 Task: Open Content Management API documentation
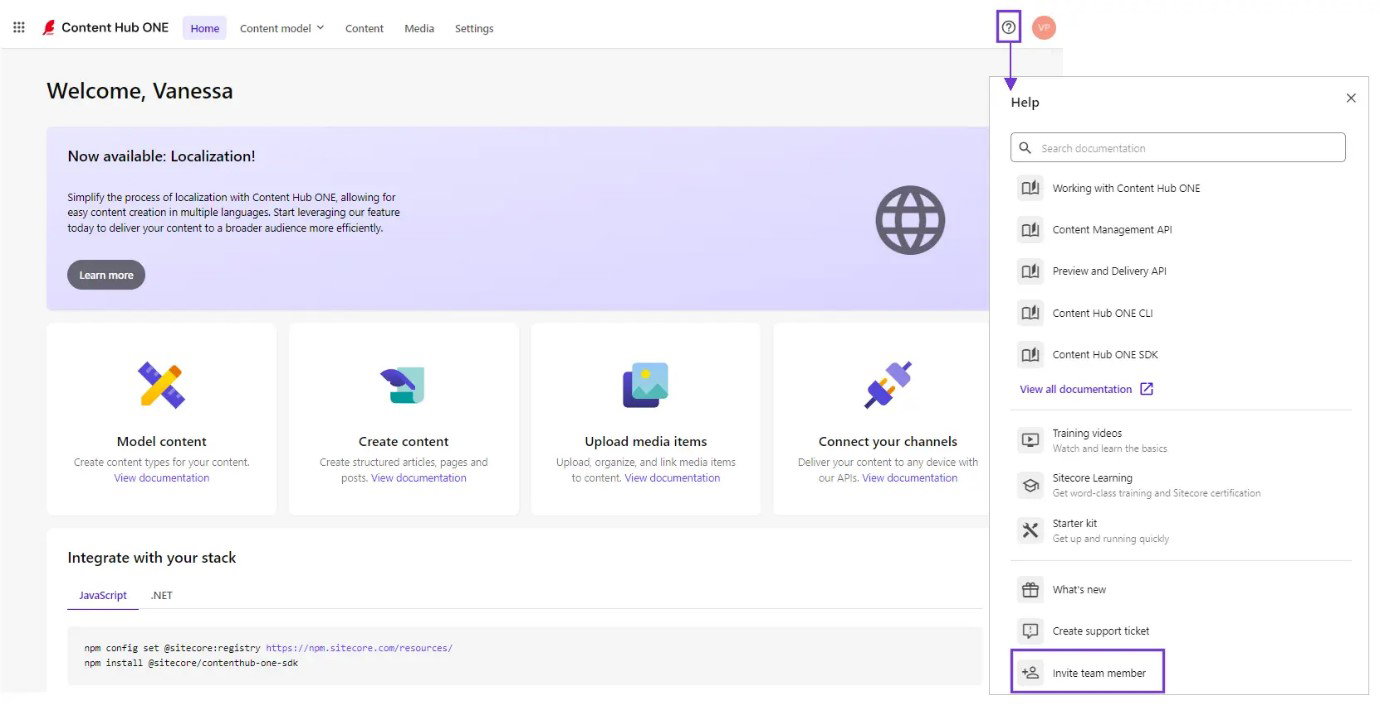(1112, 230)
